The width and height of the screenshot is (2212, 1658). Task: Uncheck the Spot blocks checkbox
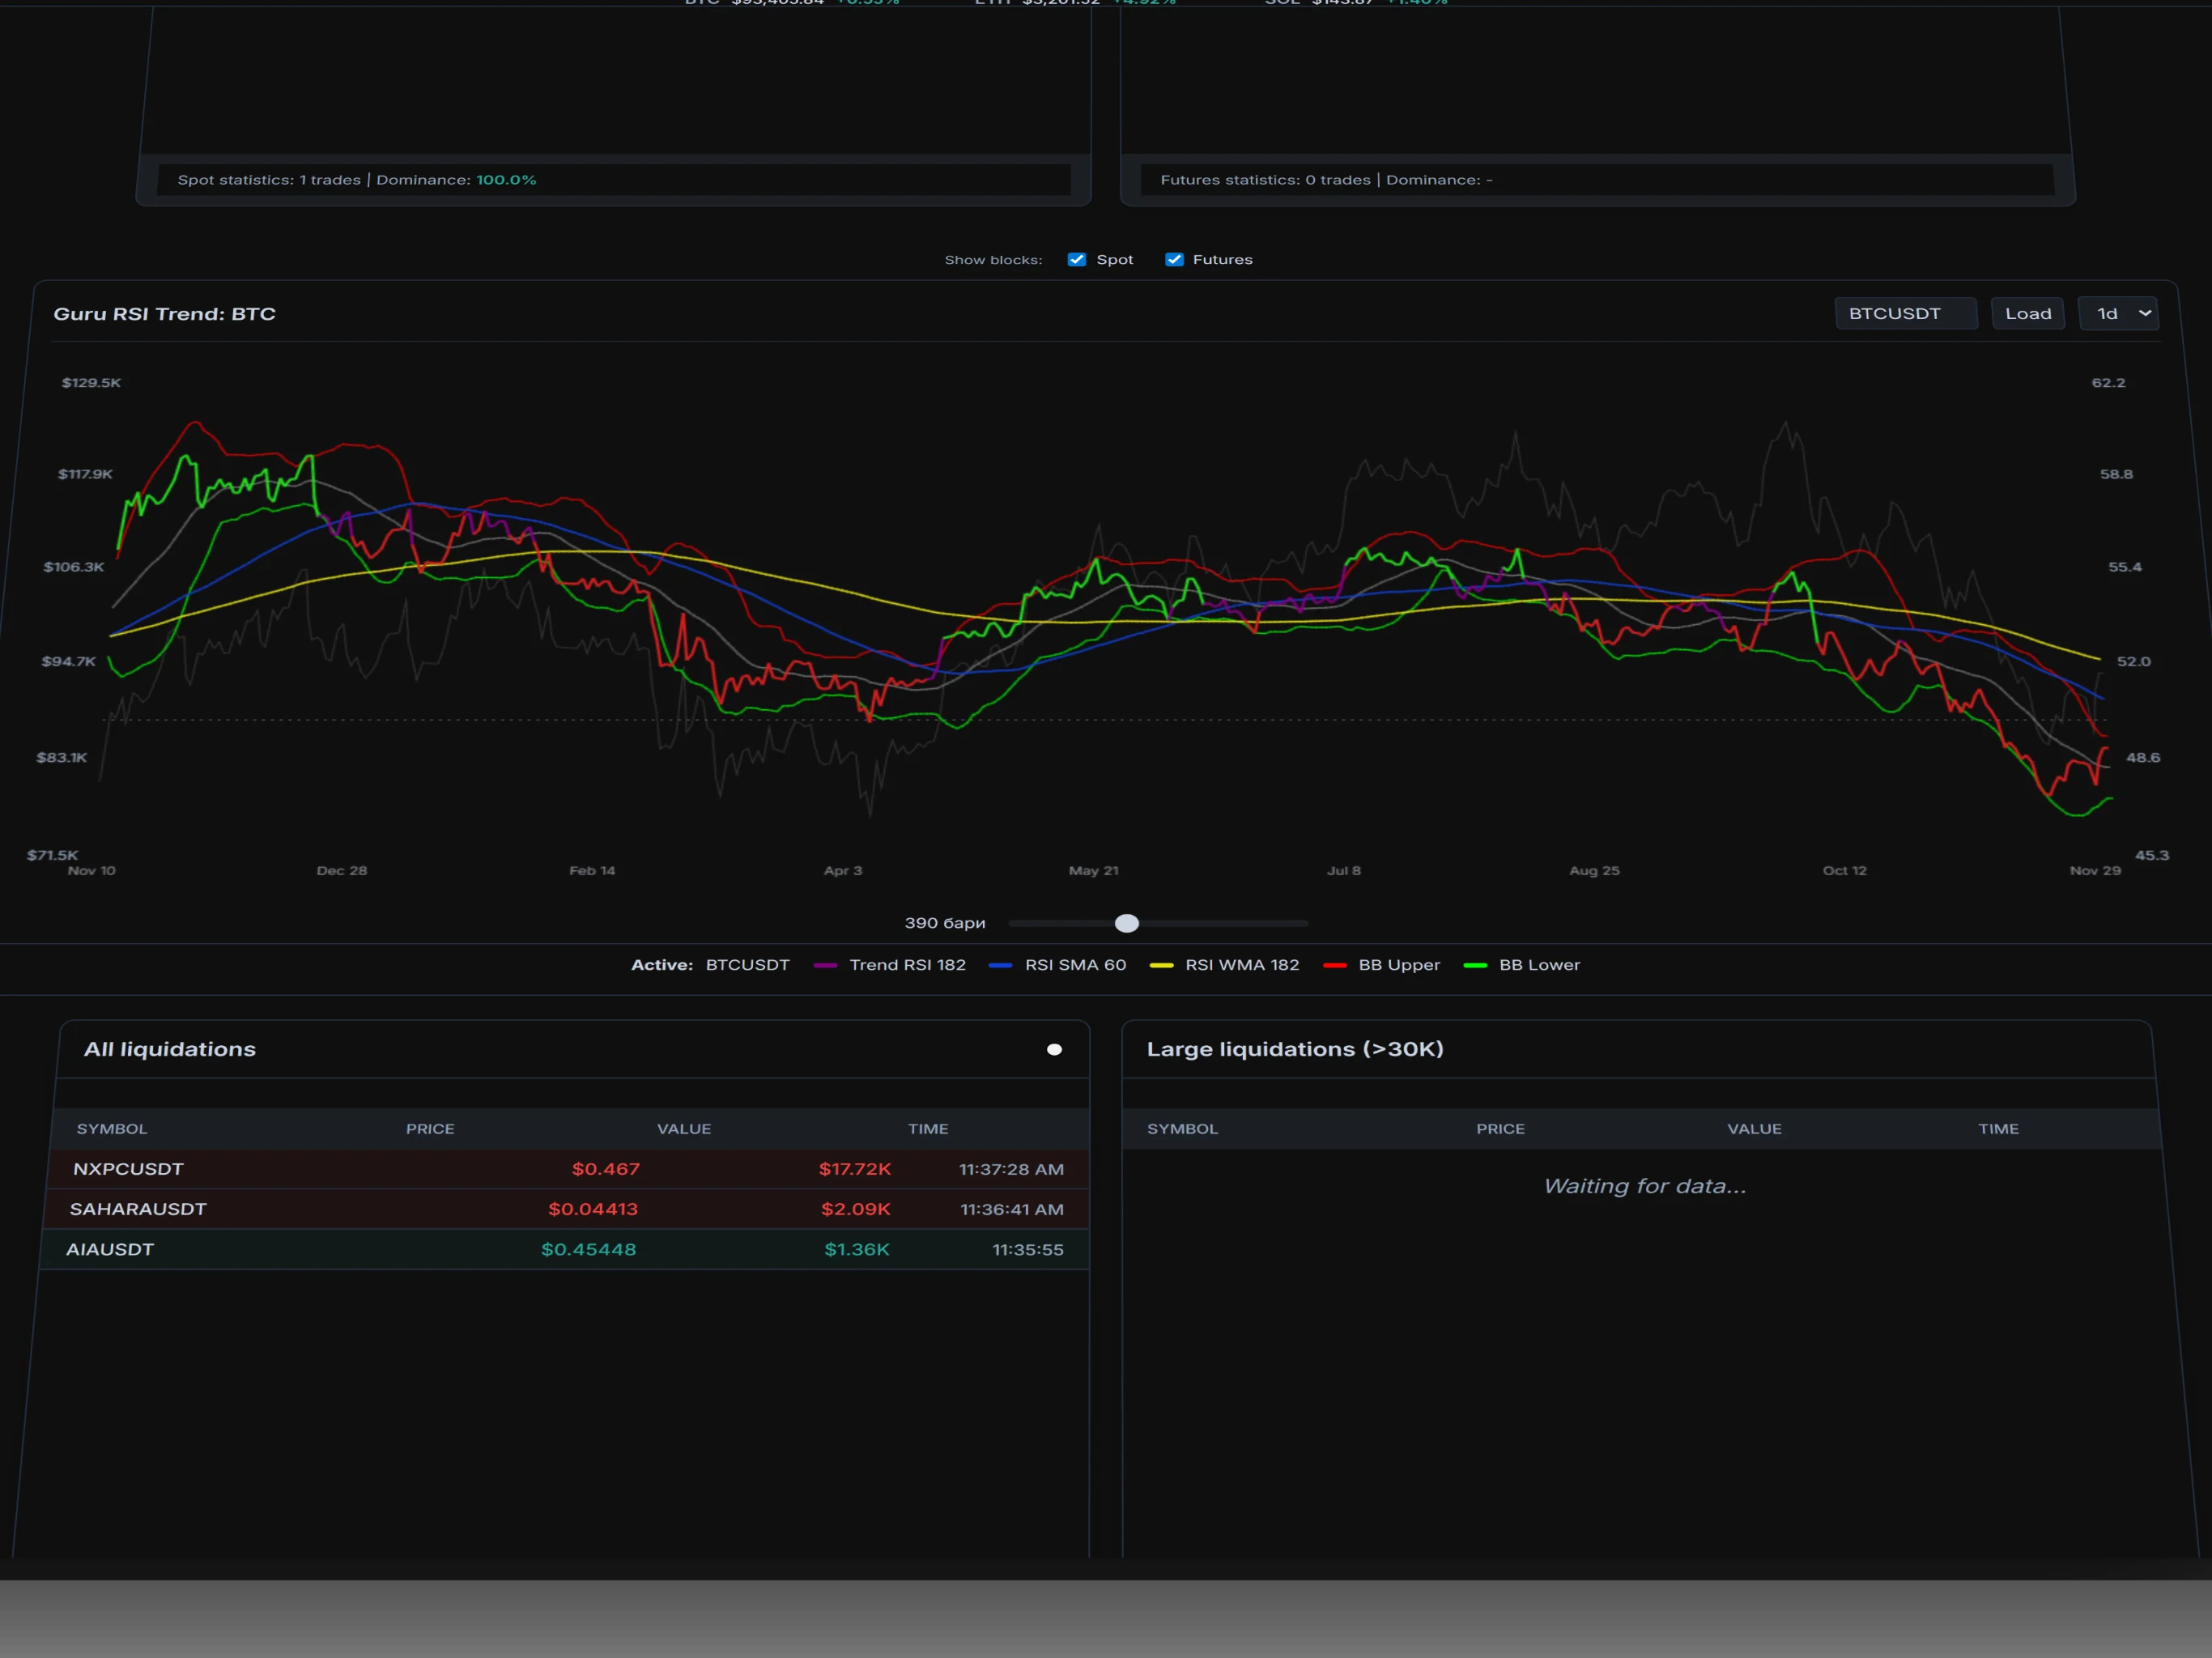click(1076, 260)
